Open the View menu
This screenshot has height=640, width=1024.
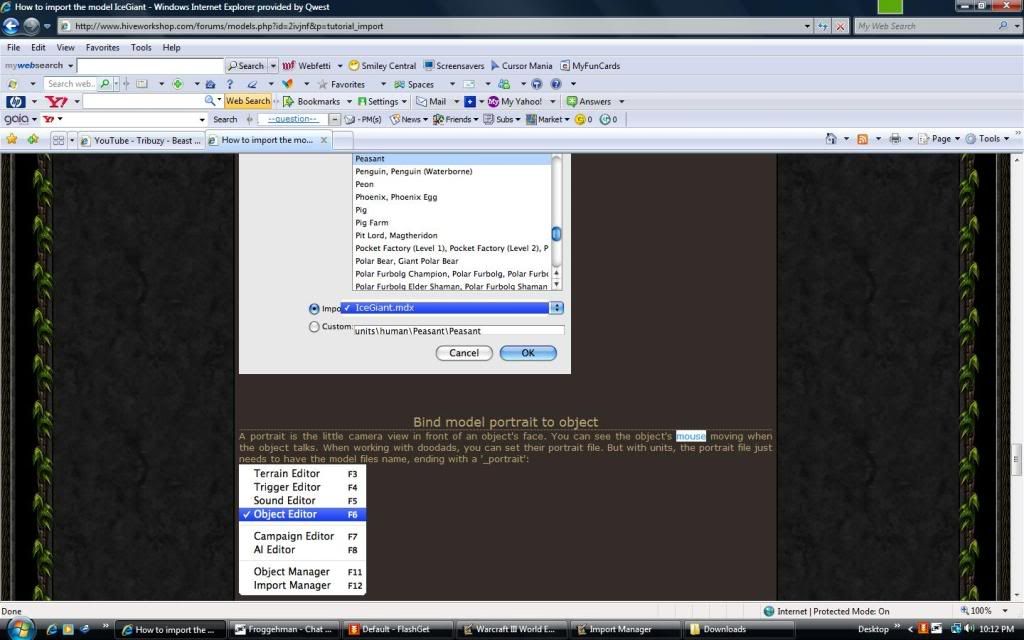click(x=65, y=48)
